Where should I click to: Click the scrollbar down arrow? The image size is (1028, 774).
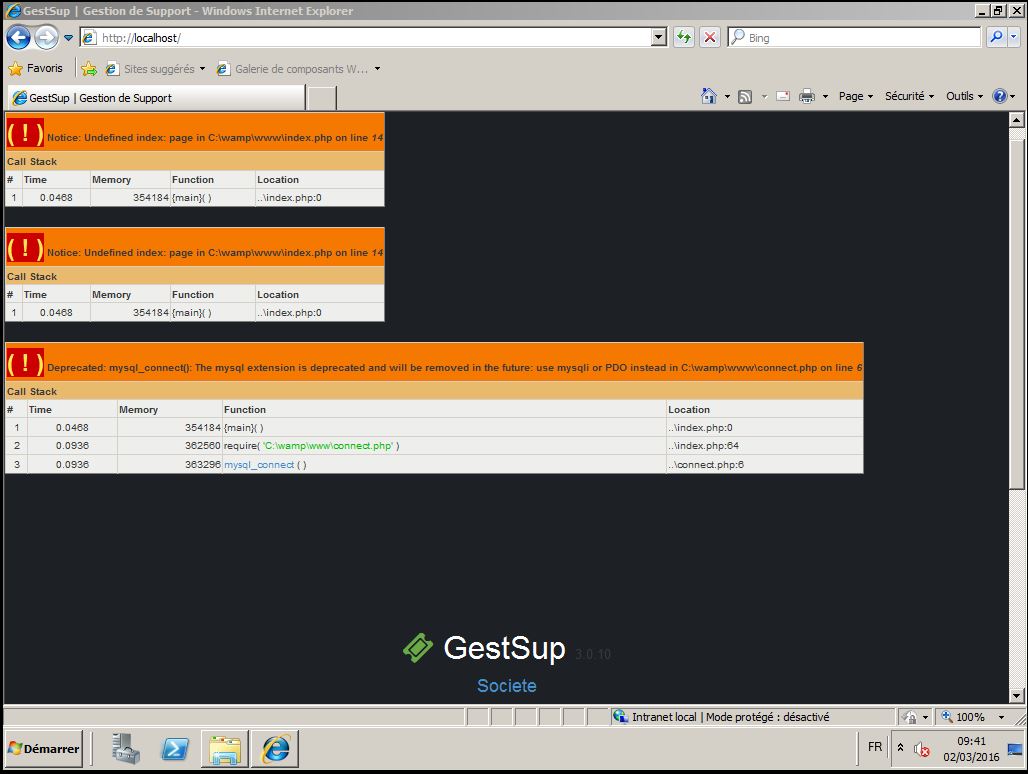(x=1016, y=695)
